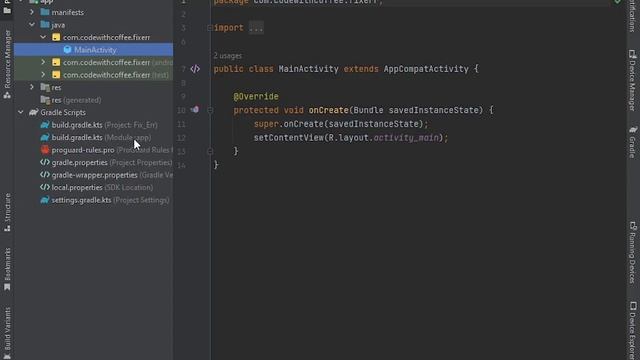
Task: Select the java folder label
Action: (x=58, y=25)
